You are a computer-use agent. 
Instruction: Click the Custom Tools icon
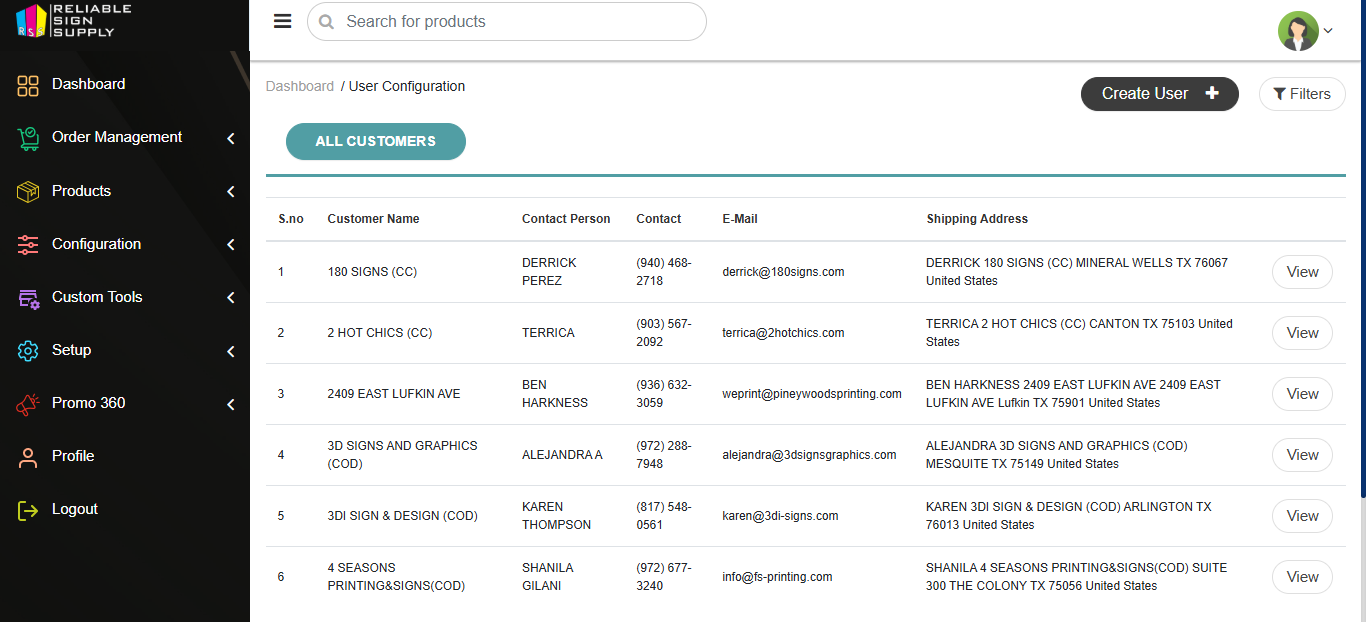[x=28, y=297]
